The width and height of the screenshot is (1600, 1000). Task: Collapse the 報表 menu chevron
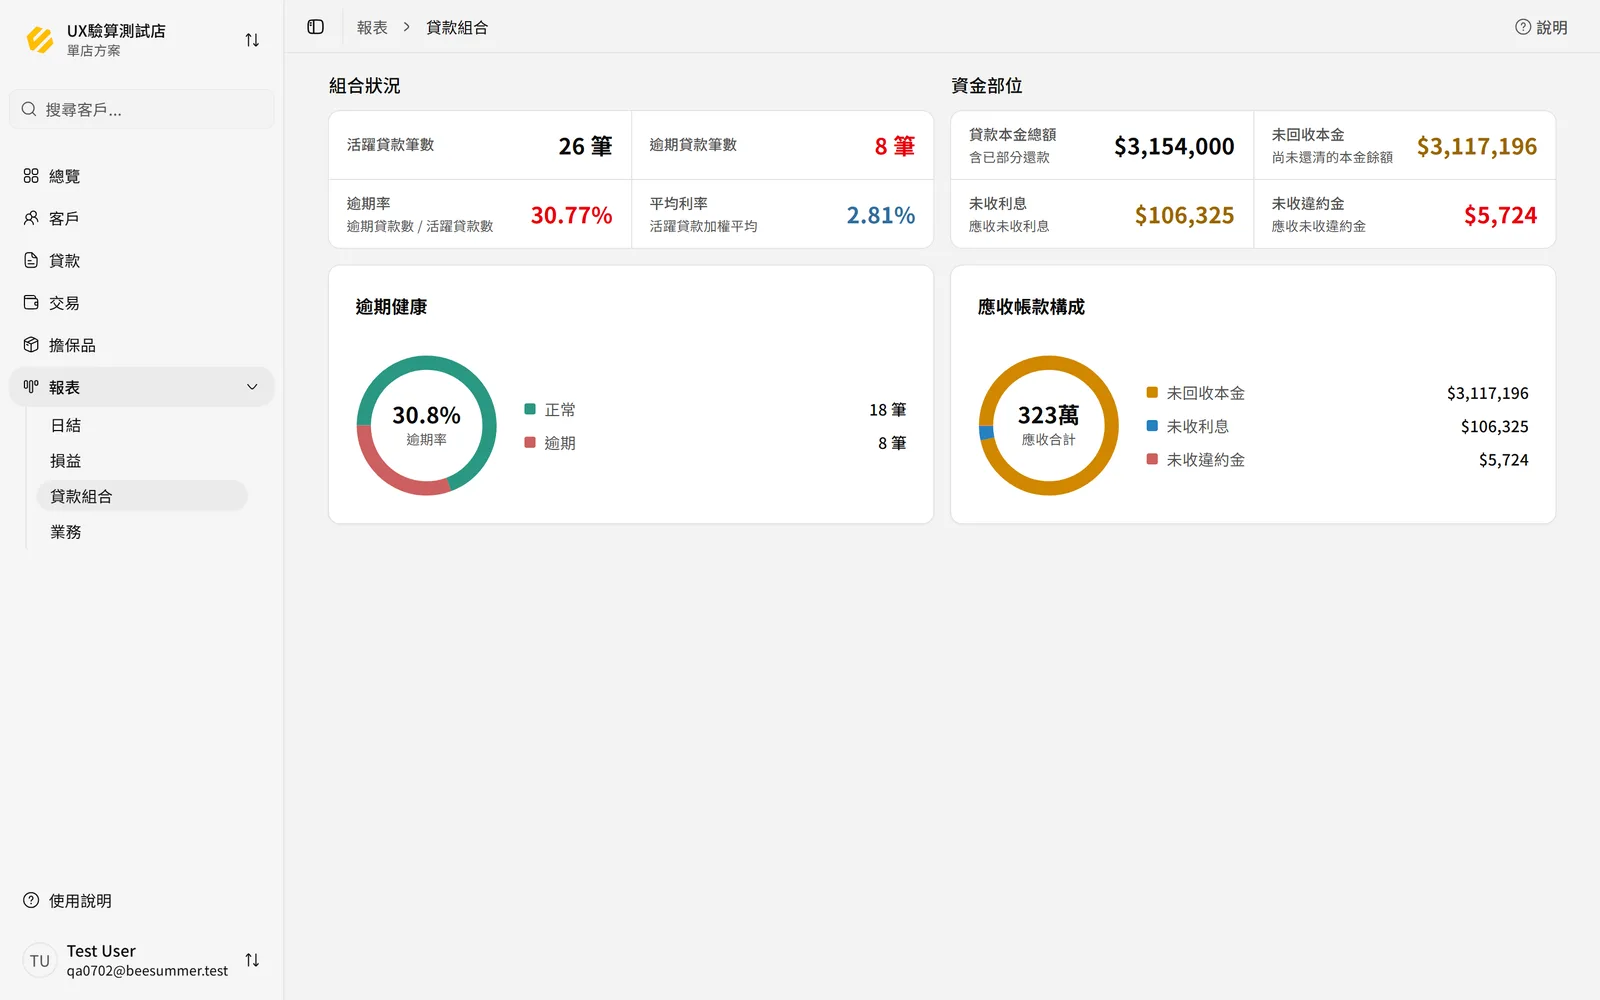[x=252, y=387]
